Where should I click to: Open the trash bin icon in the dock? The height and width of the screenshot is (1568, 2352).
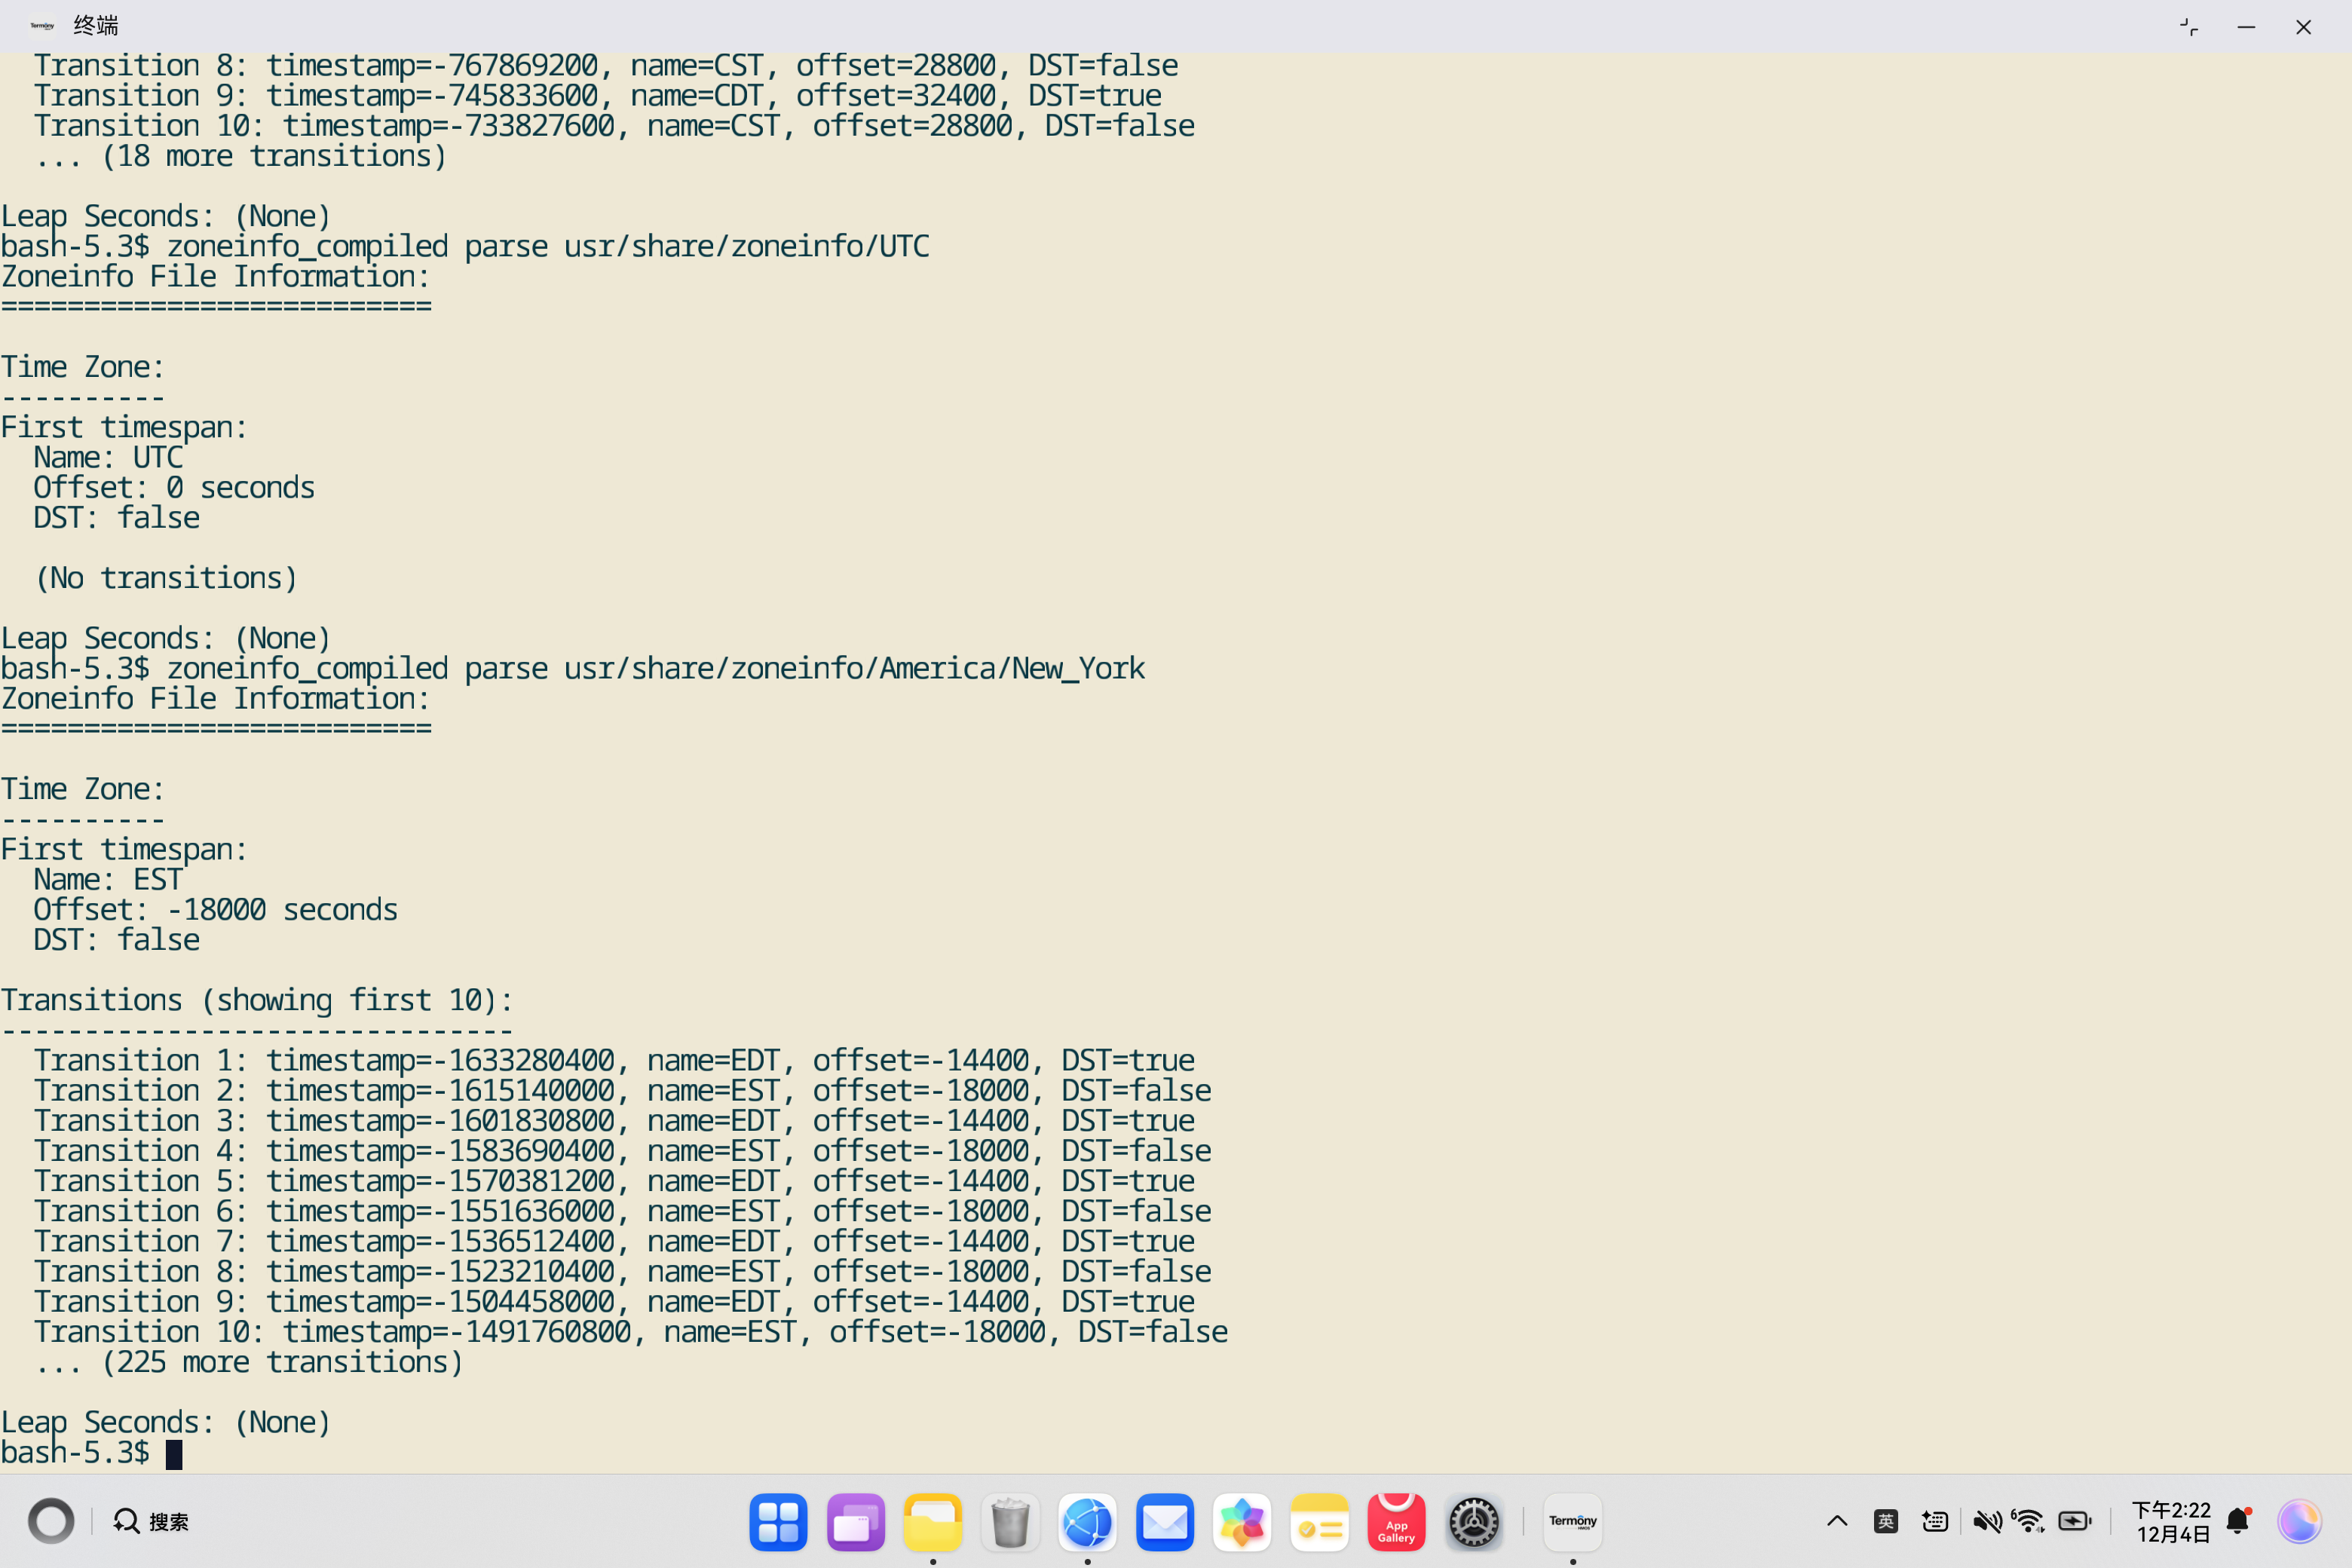tap(1010, 1522)
